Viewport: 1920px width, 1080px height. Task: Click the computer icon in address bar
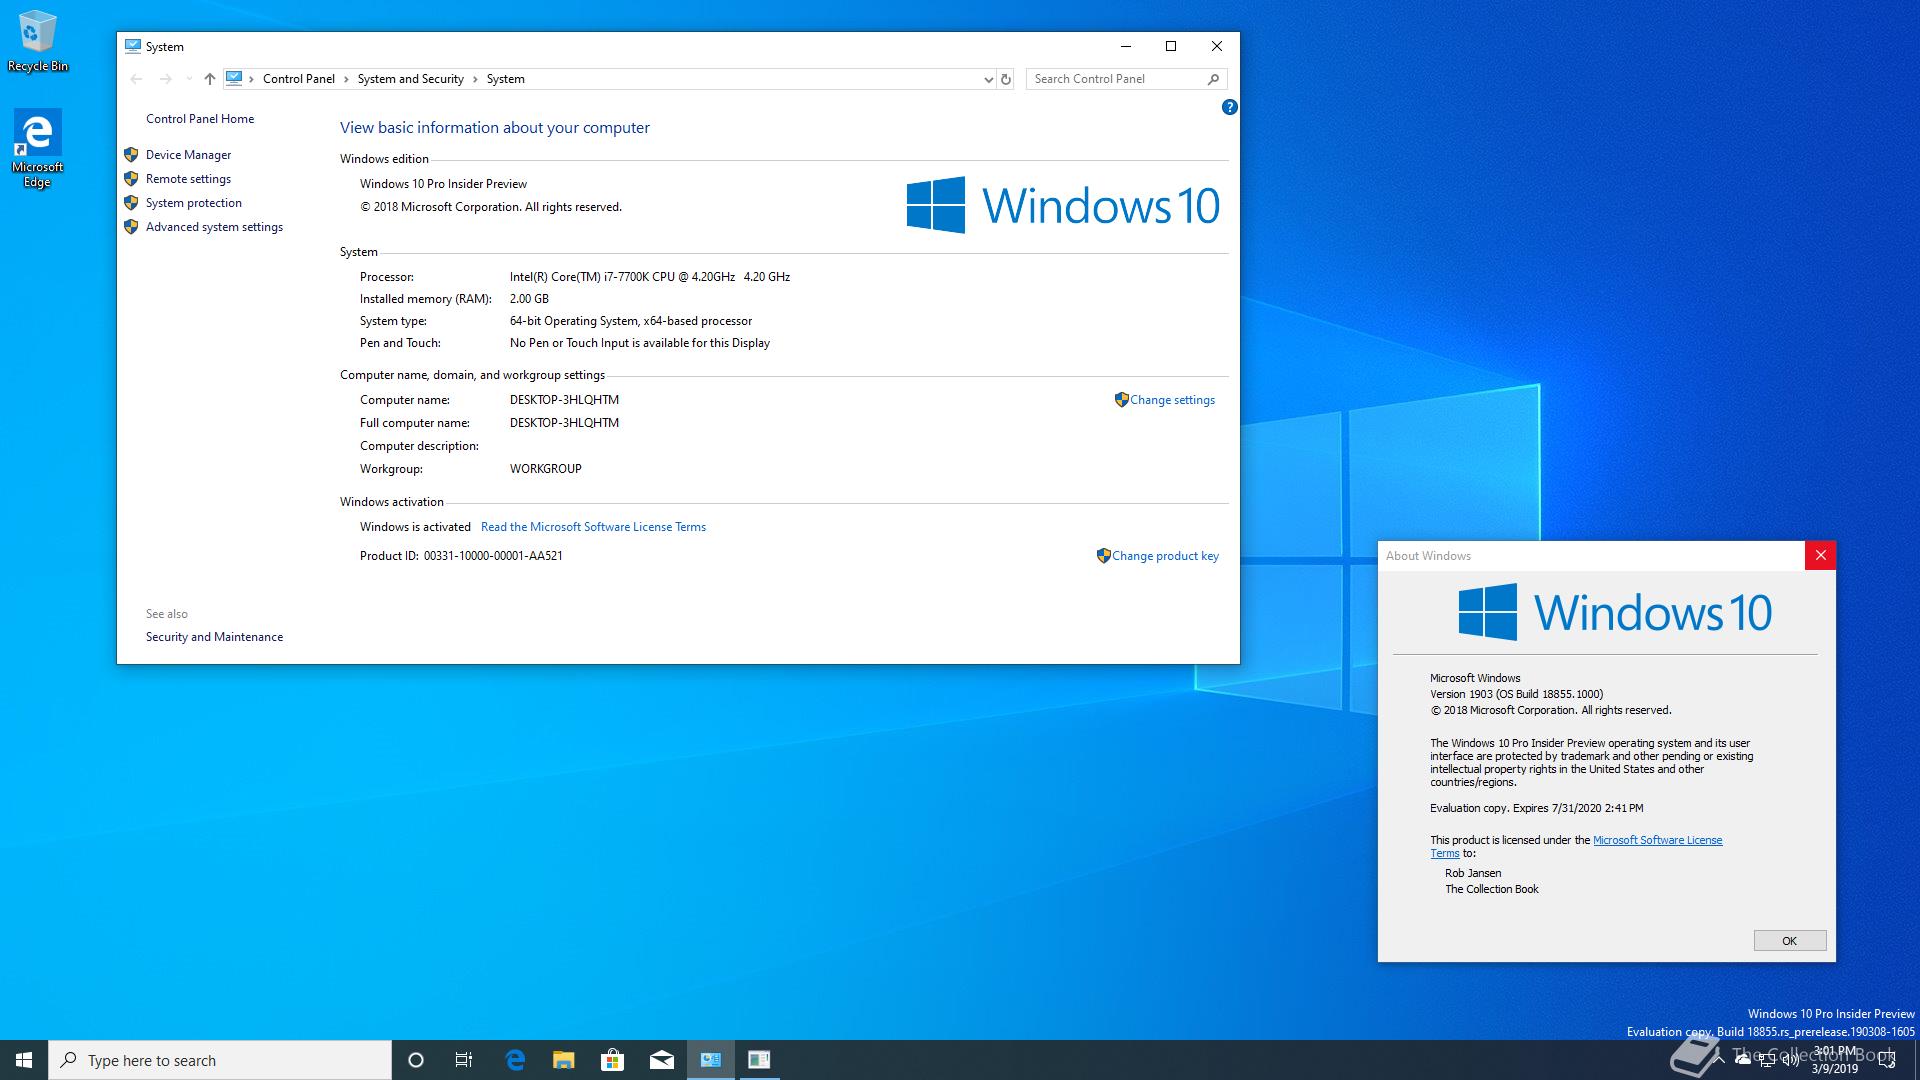tap(234, 78)
